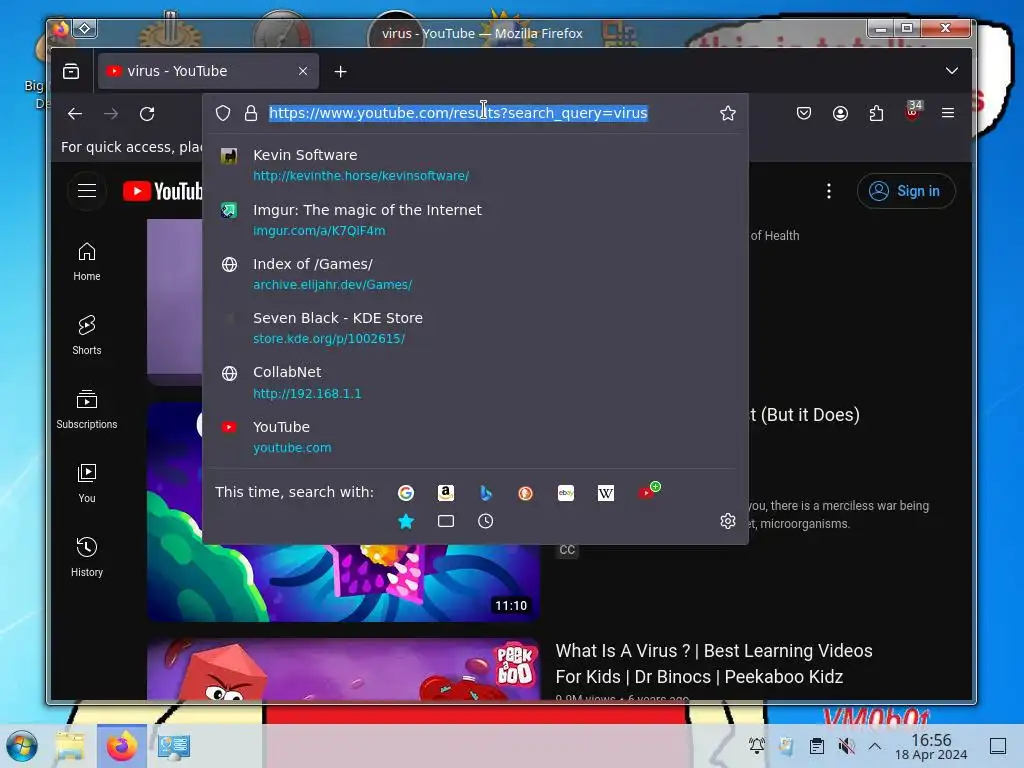The image size is (1024, 768).
Task: Open search settings gear in dropdown
Action: 728,520
